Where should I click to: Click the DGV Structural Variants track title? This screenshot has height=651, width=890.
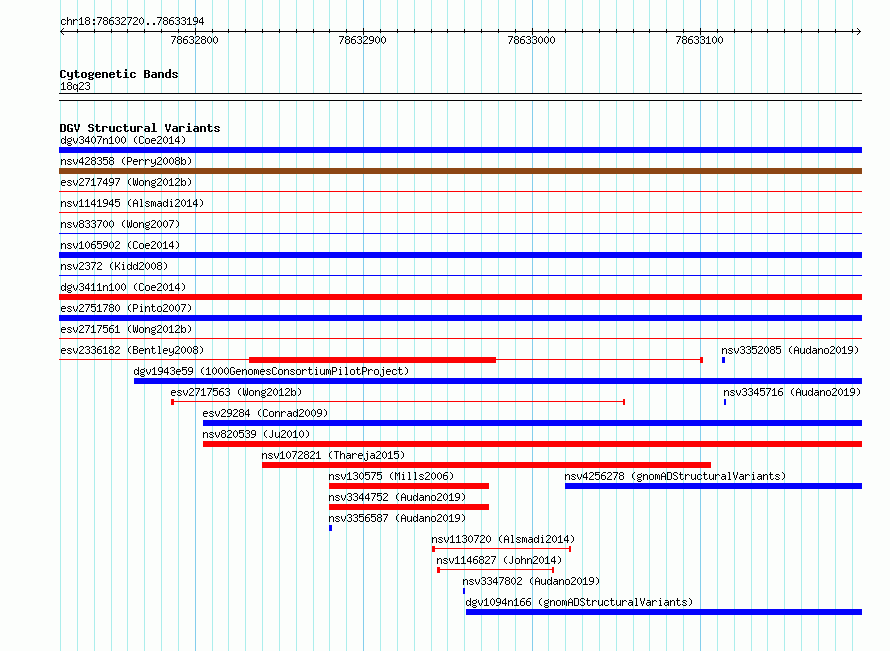point(140,128)
